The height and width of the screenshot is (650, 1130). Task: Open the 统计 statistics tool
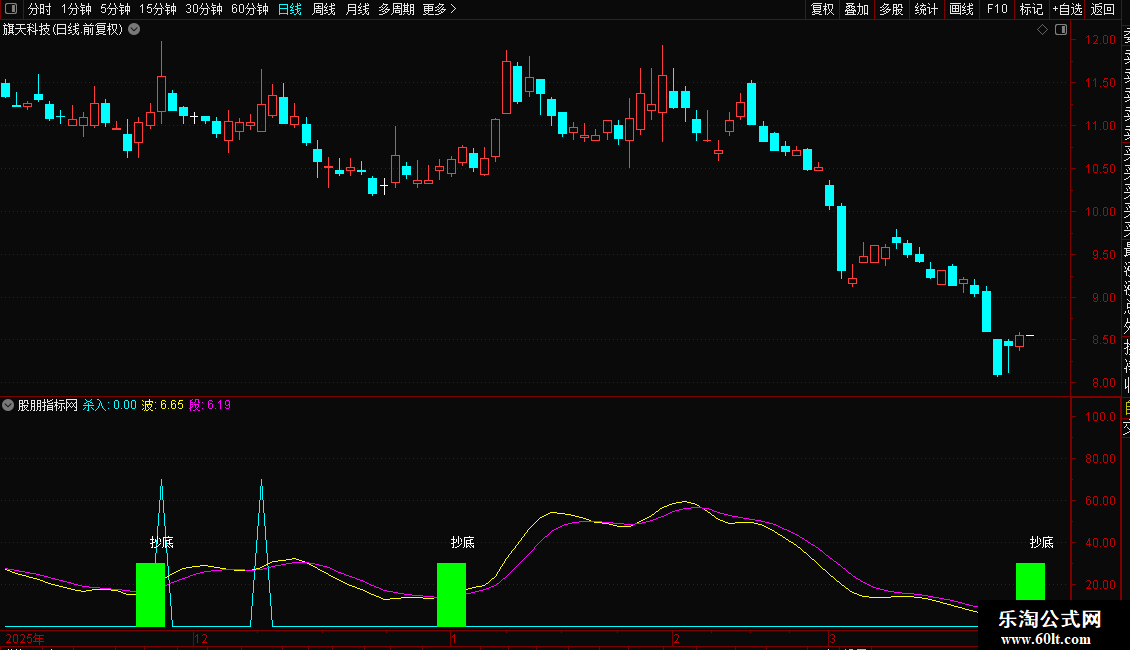coord(926,9)
